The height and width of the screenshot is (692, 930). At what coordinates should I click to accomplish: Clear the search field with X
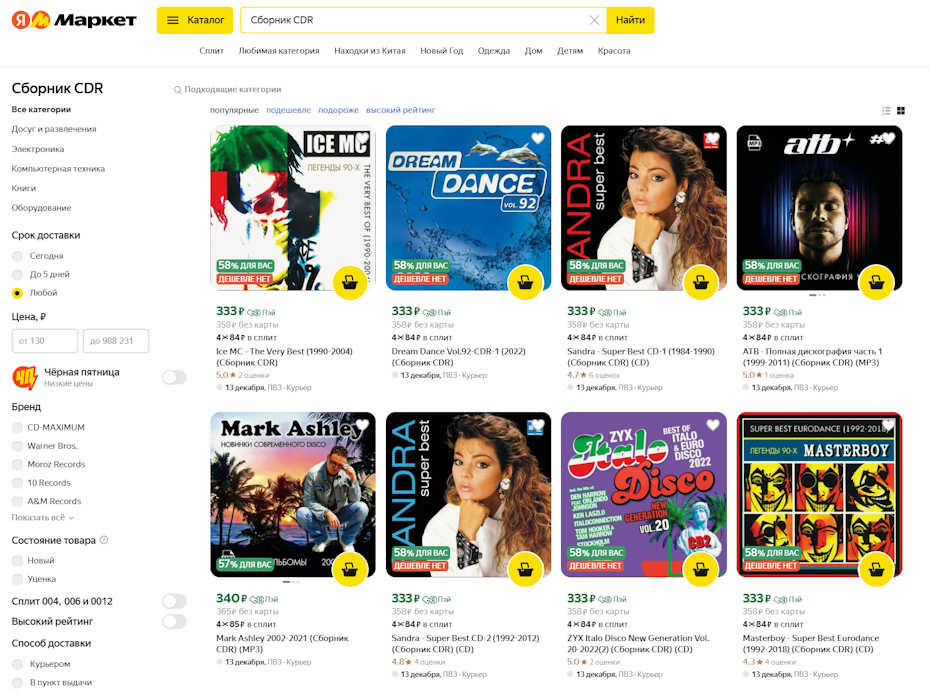594,20
